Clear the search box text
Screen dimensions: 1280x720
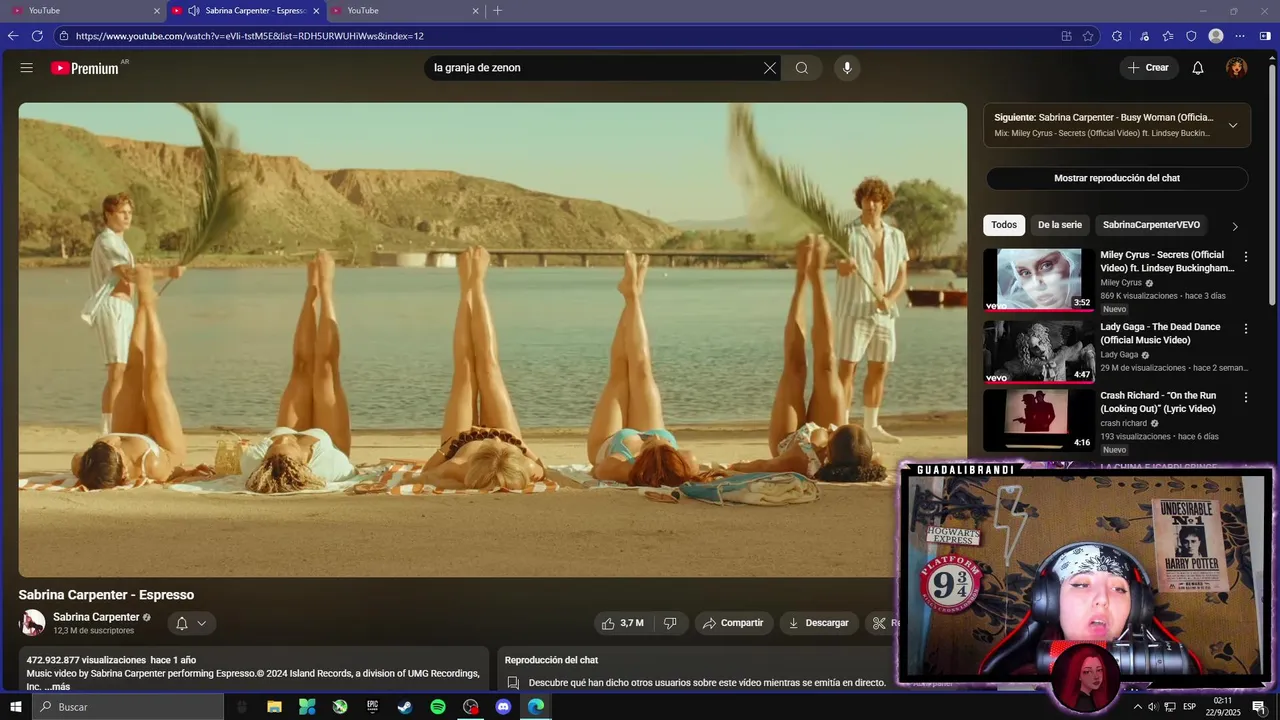(x=769, y=68)
